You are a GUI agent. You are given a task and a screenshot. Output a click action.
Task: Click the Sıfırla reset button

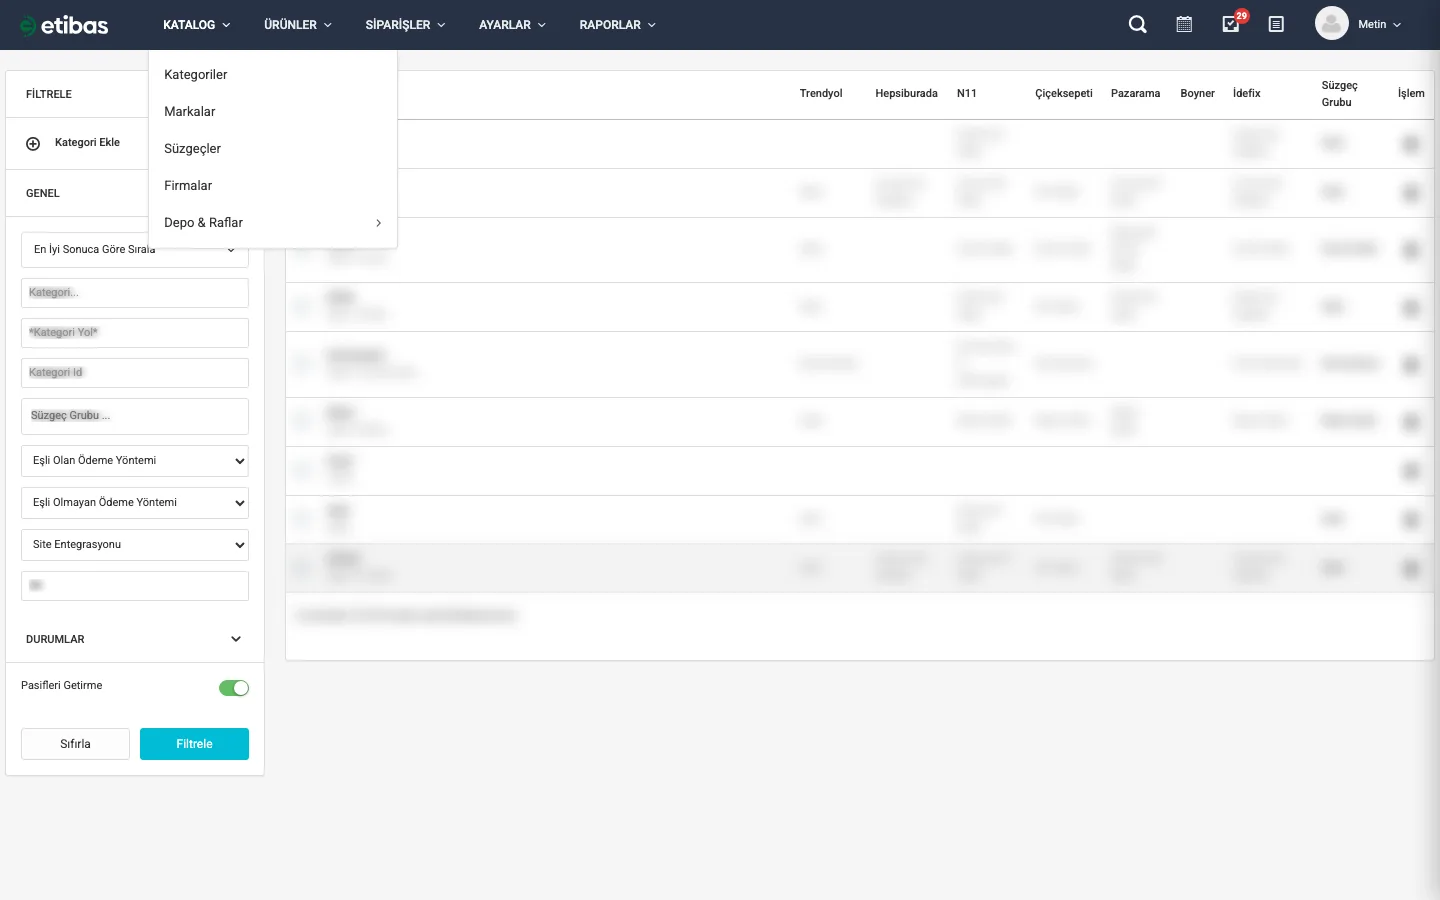pos(75,744)
